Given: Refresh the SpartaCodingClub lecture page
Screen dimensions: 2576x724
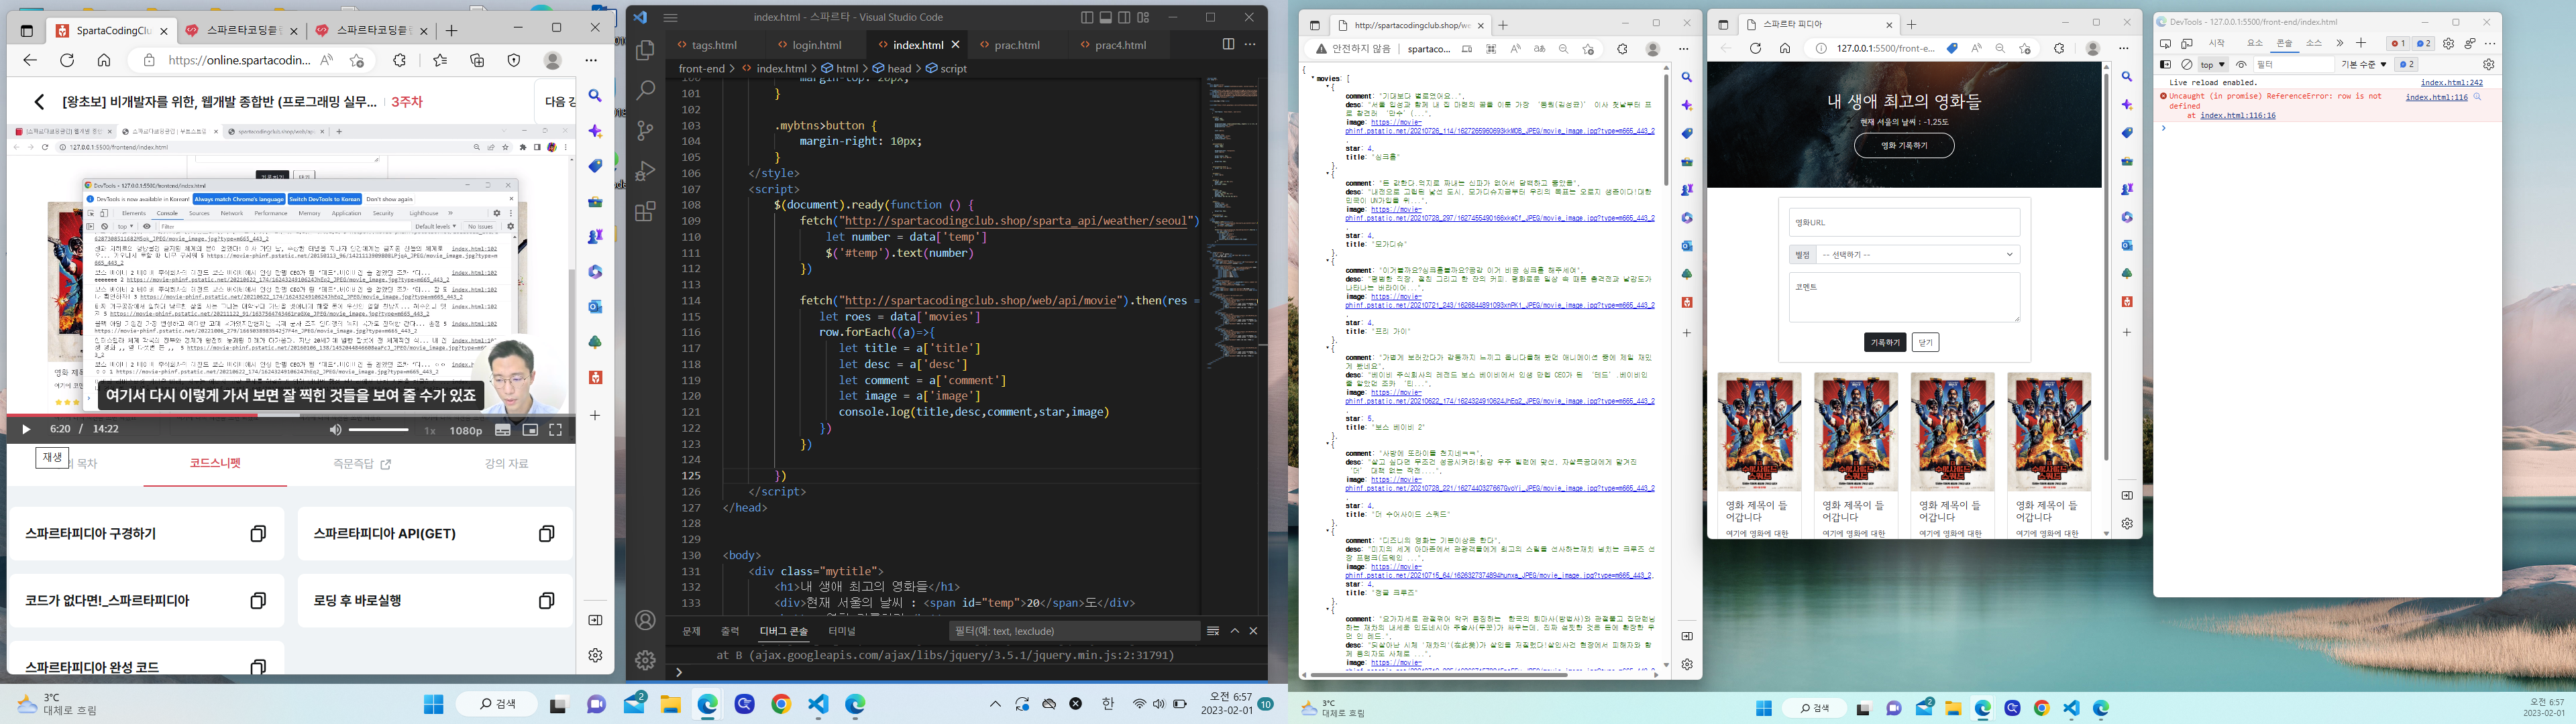Looking at the screenshot, I should click(x=67, y=60).
